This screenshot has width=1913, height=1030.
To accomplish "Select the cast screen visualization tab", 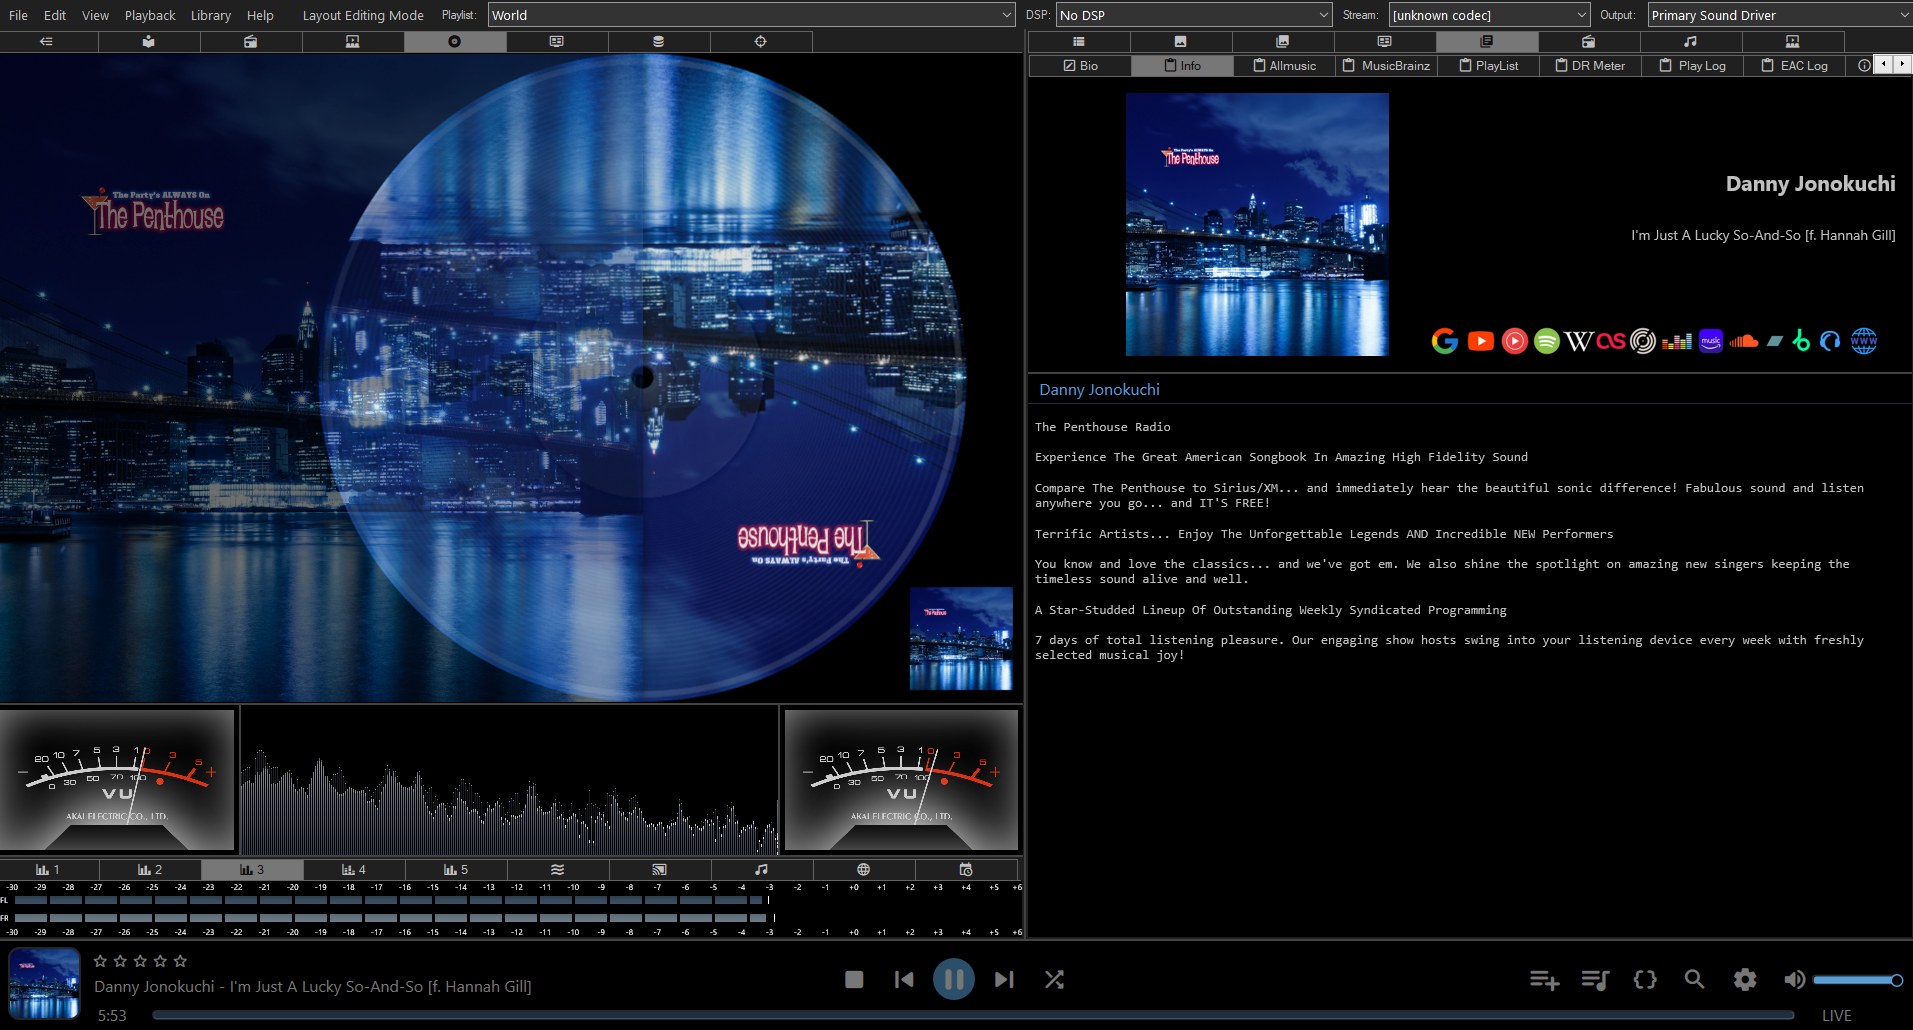I will [660, 870].
